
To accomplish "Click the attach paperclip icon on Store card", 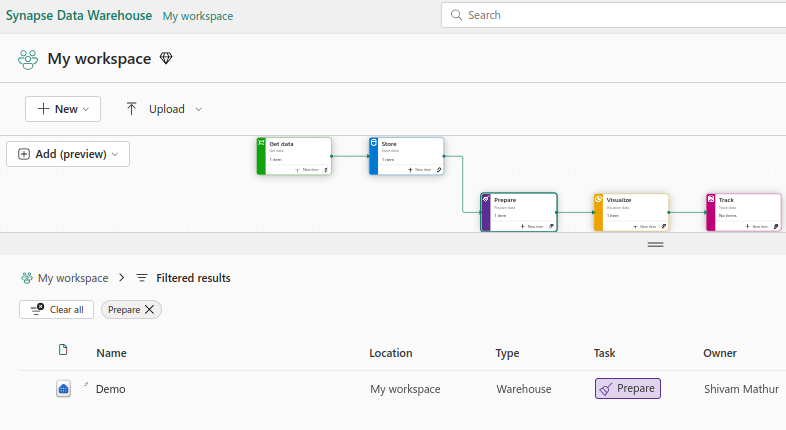I will [x=439, y=170].
